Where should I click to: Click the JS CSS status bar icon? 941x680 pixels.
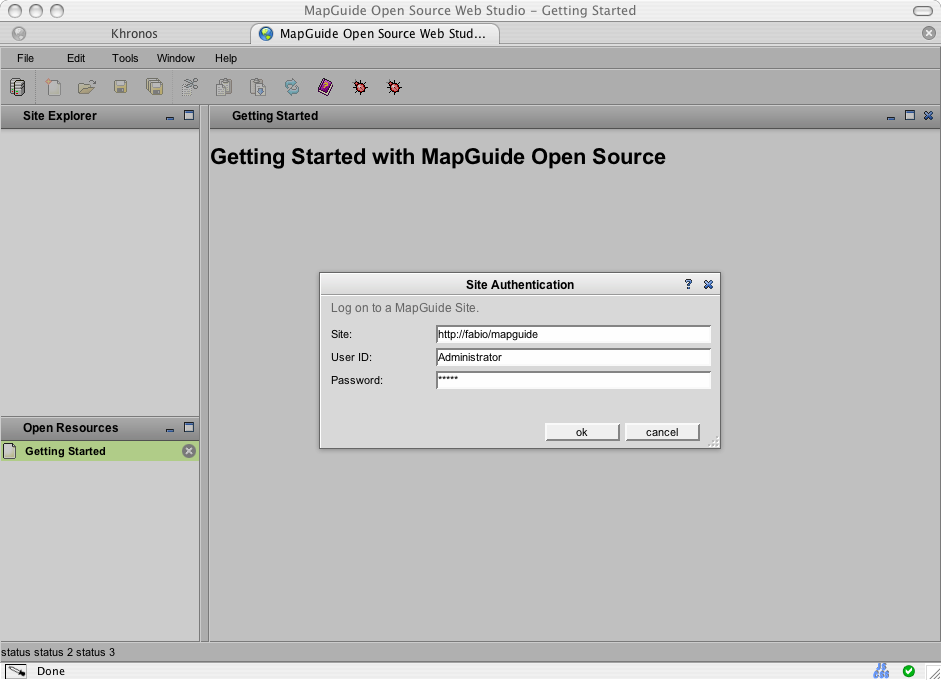881,671
